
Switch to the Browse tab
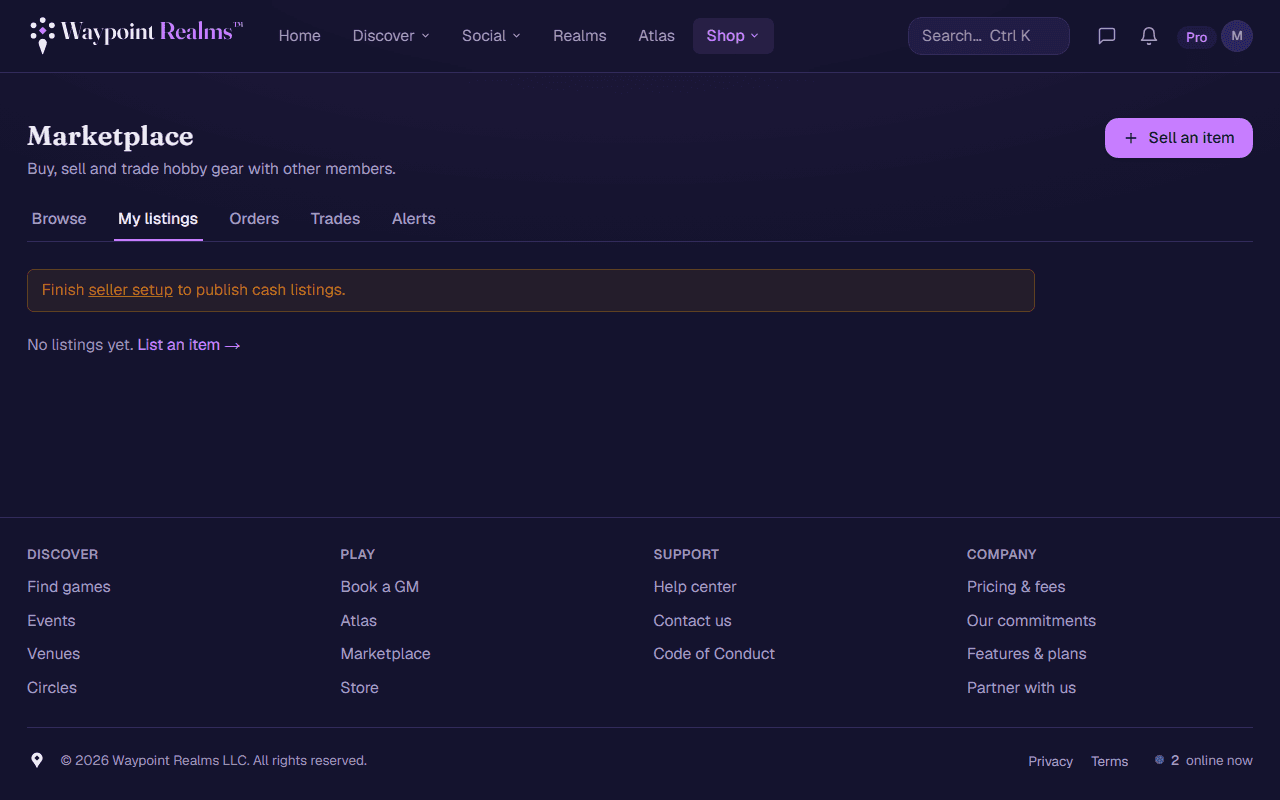59,219
